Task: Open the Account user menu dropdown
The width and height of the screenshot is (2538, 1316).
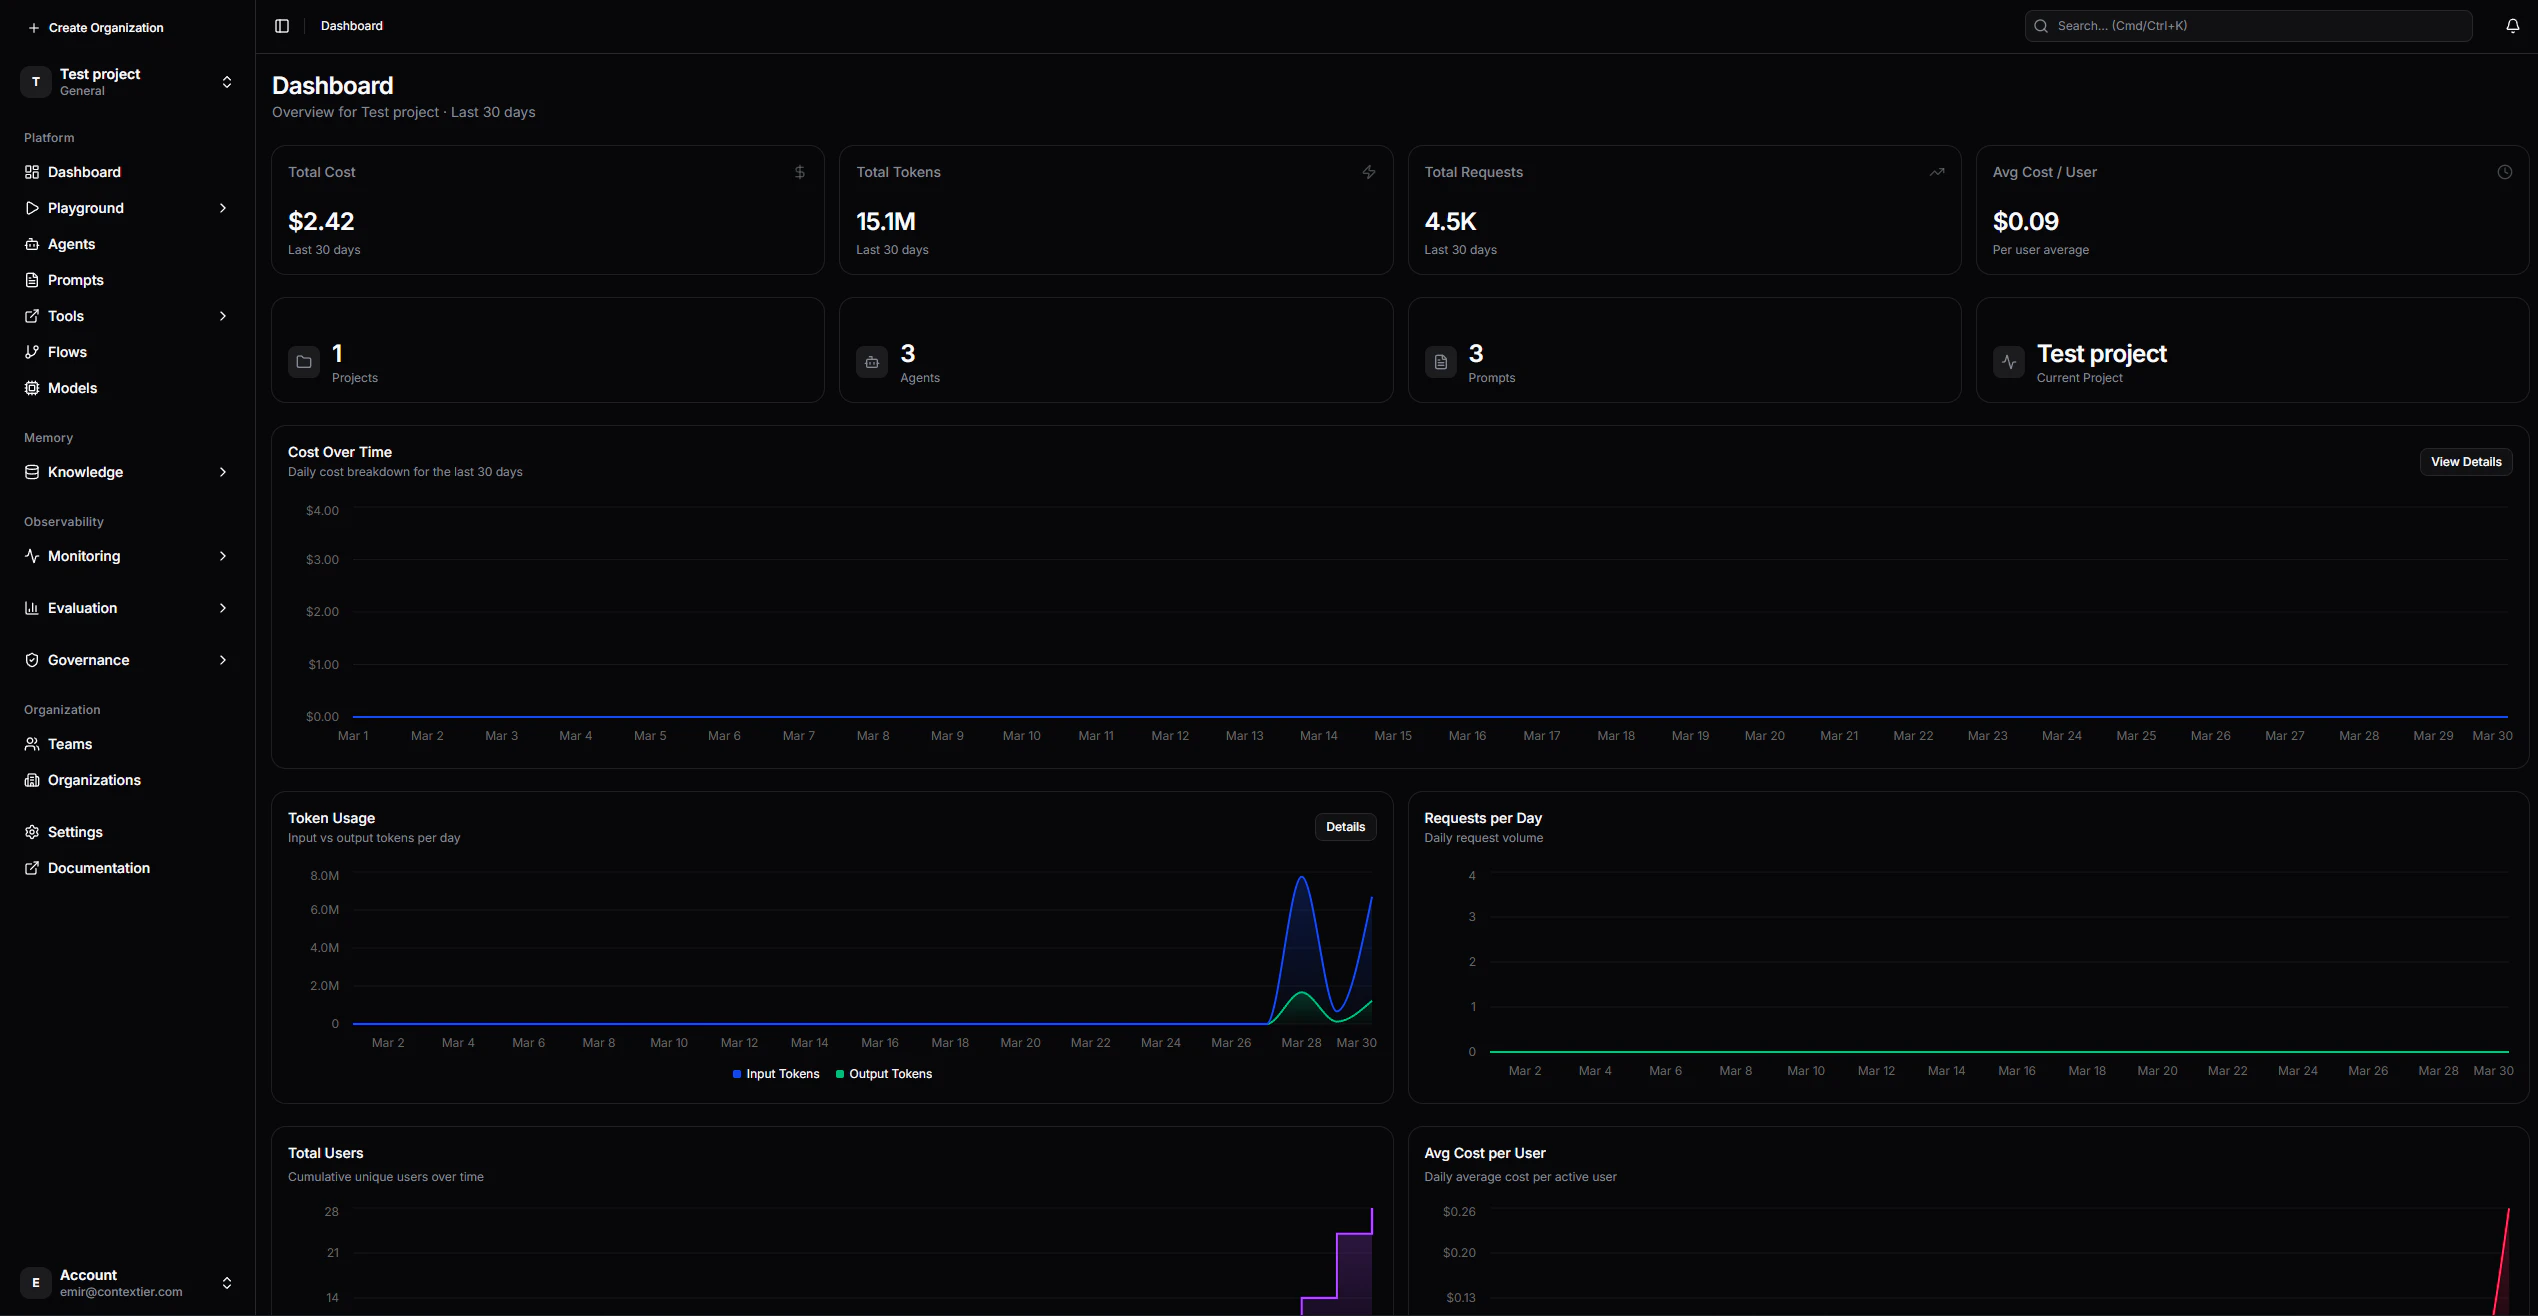Action: 127,1282
